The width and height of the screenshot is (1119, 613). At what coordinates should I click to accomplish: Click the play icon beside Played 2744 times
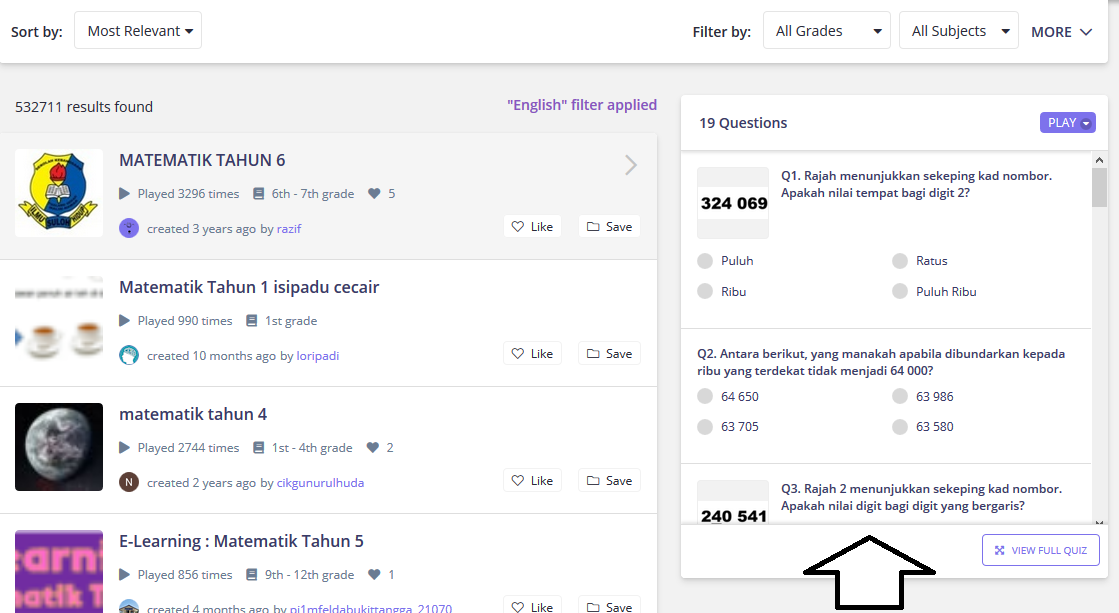point(124,447)
